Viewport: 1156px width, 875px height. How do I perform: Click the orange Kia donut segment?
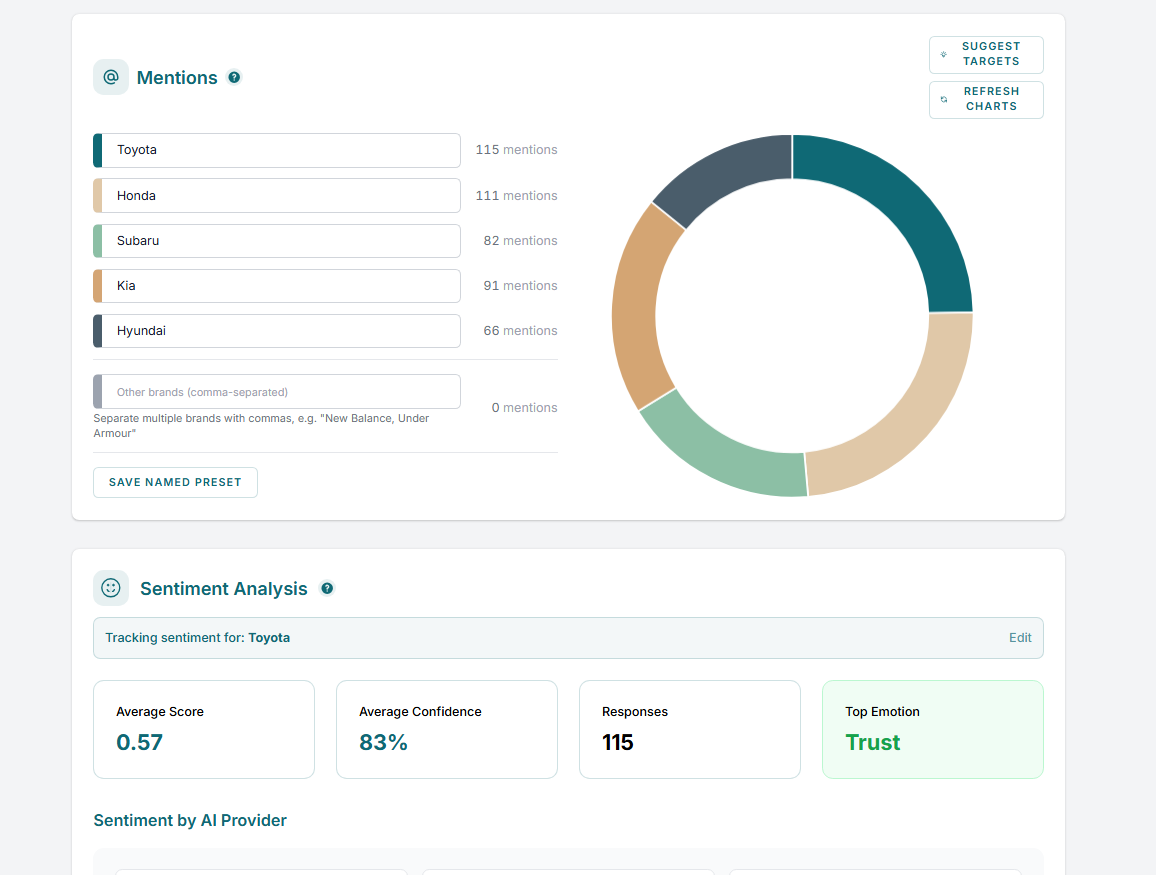coord(638,306)
